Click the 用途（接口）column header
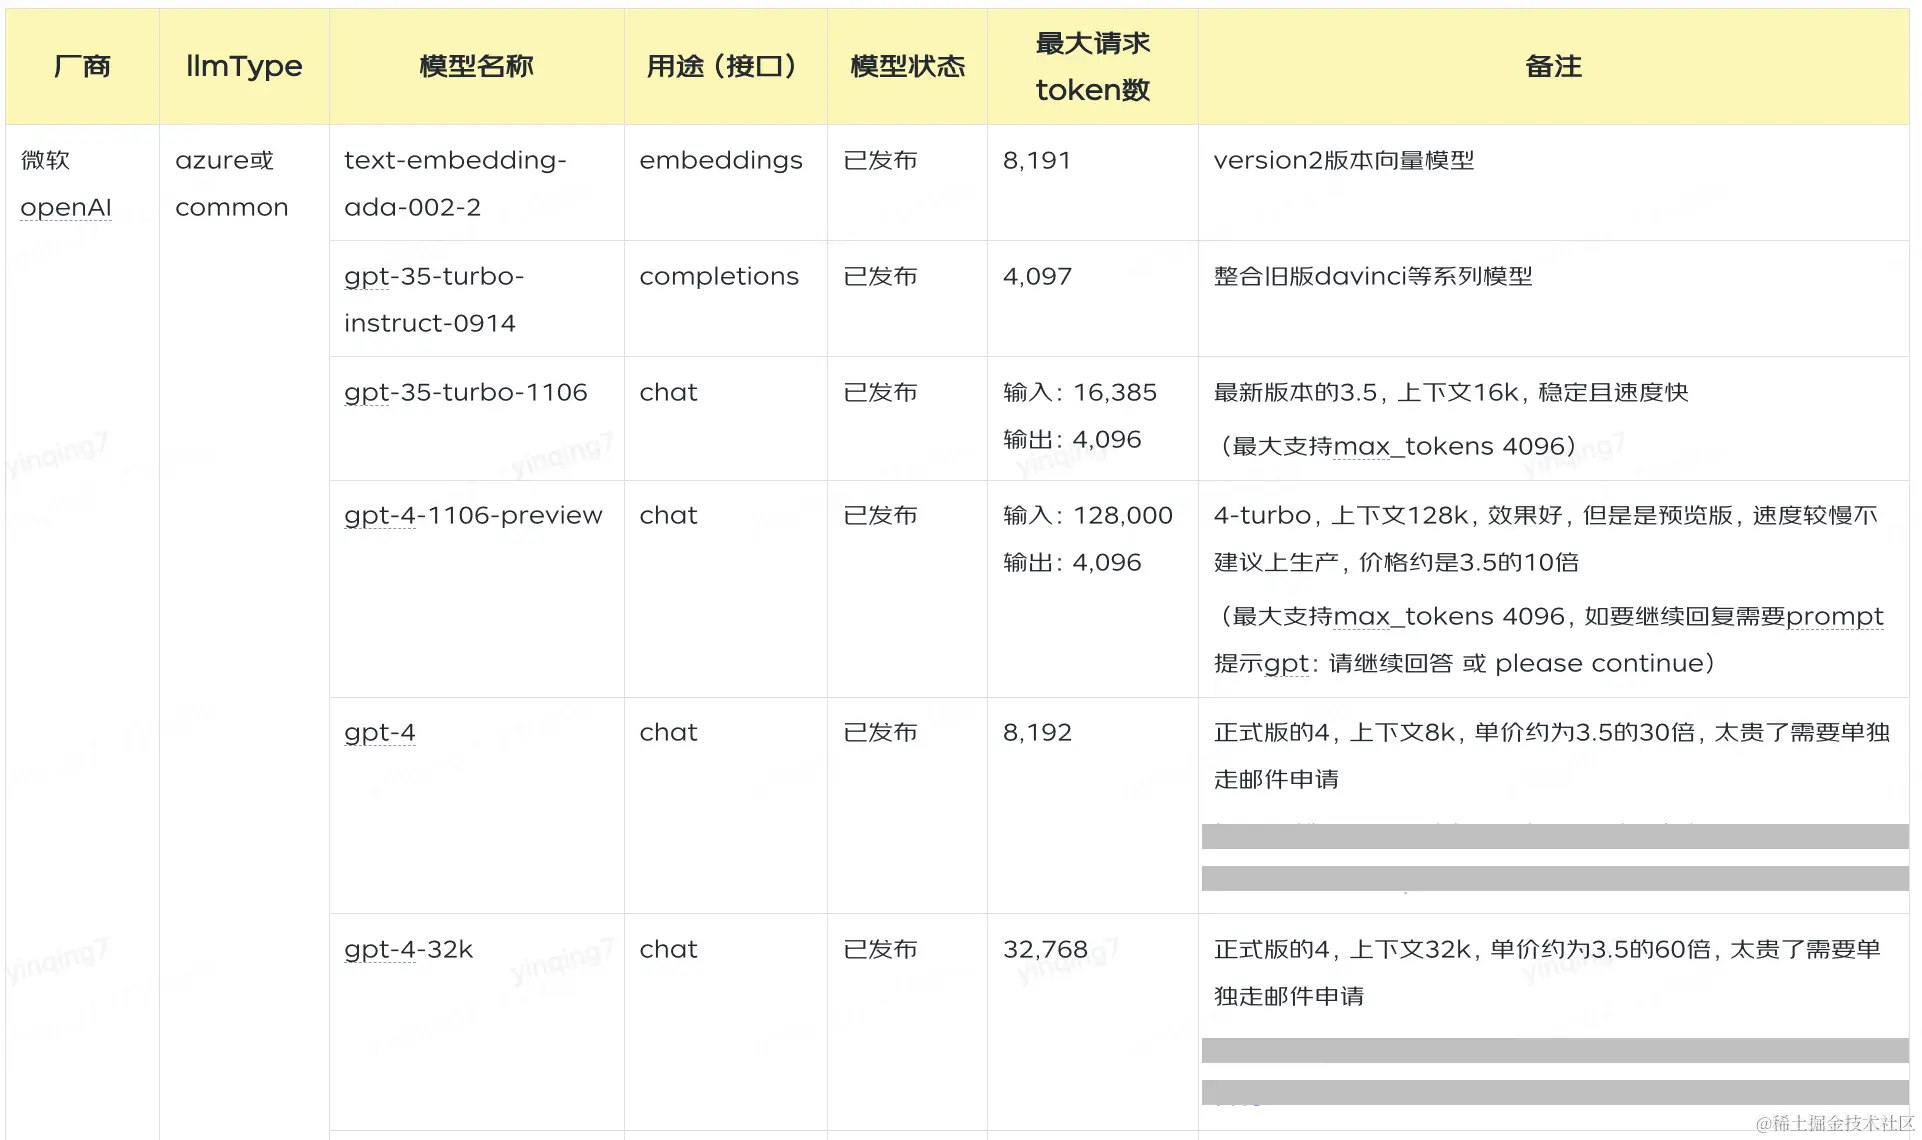Viewport: 1922px width, 1140px height. (725, 66)
